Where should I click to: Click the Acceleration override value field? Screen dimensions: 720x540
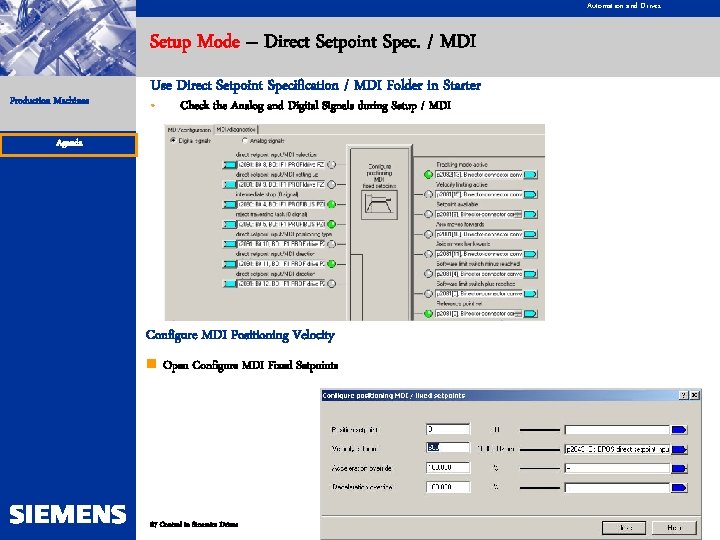click(x=448, y=468)
